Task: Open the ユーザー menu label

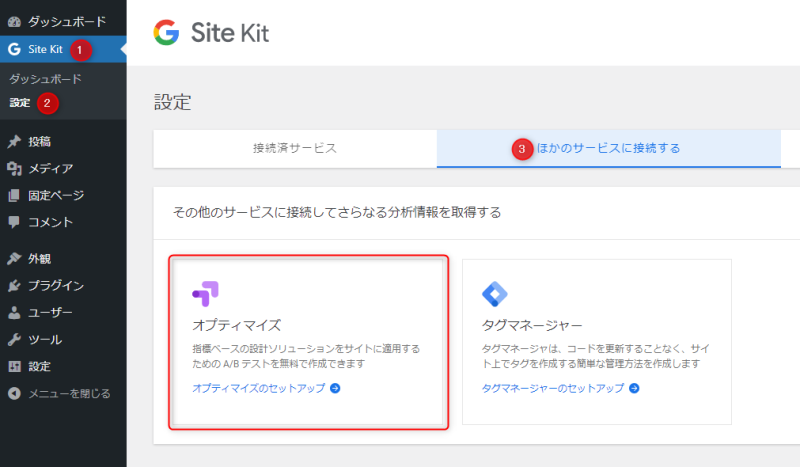Action: (51, 312)
